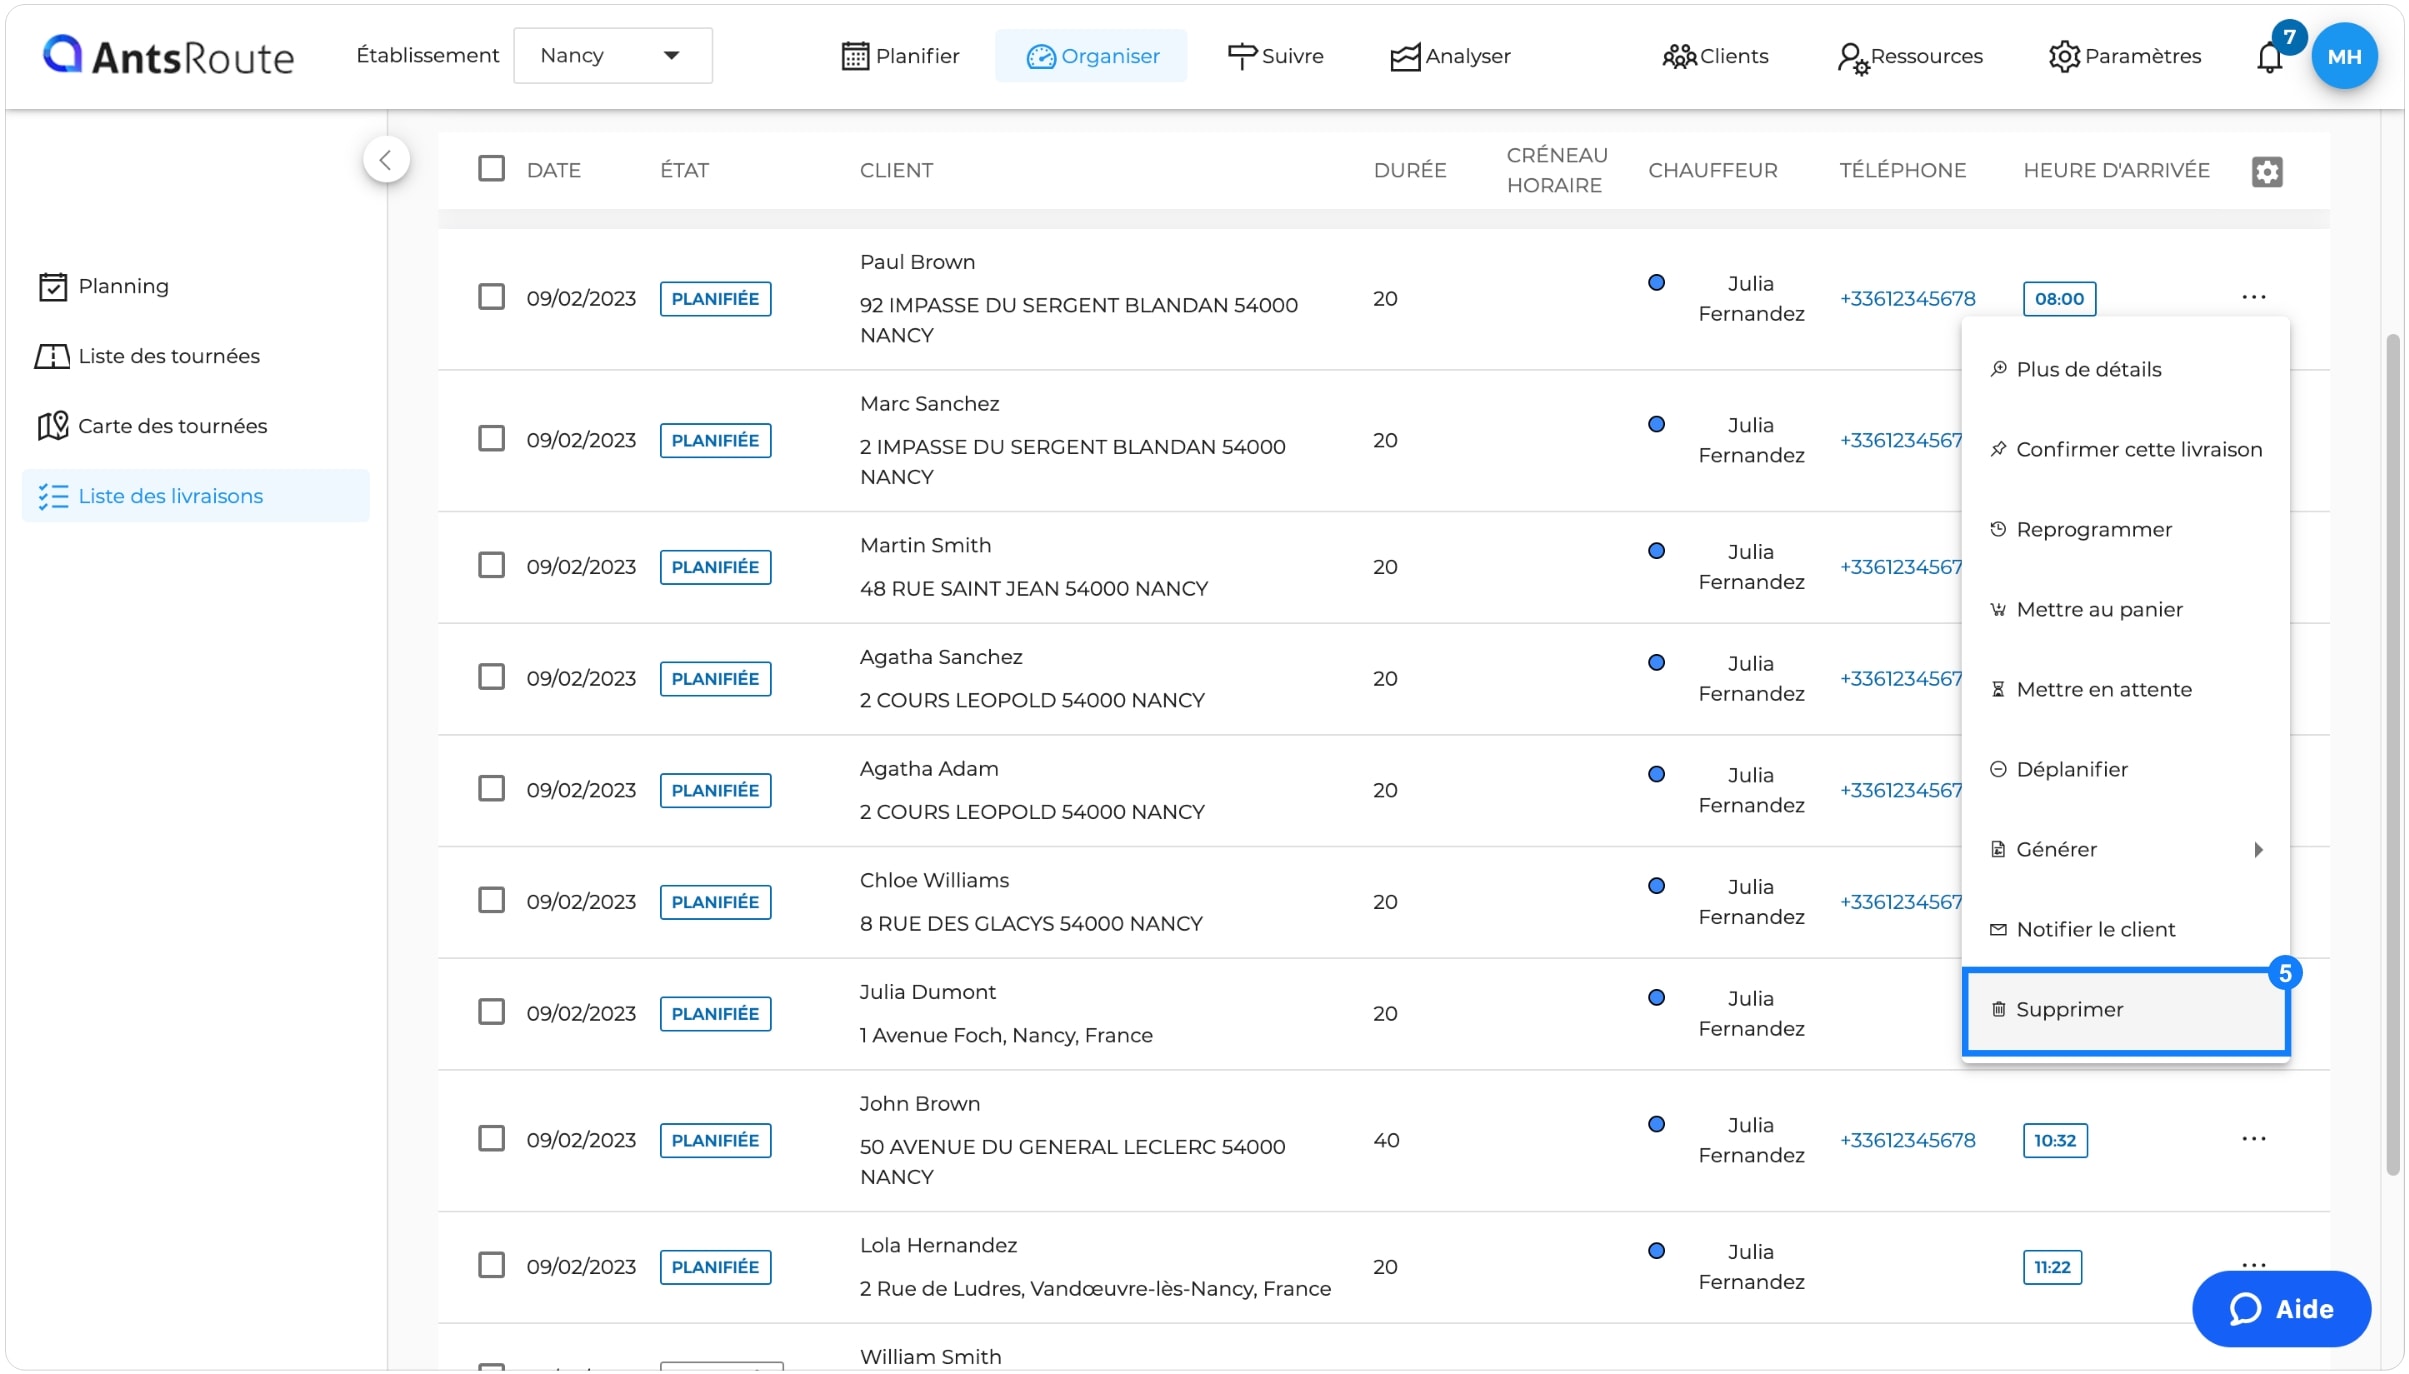This screenshot has width=2409, height=1374.
Task: Check the Marc Sanchez delivery row
Action: click(491, 439)
